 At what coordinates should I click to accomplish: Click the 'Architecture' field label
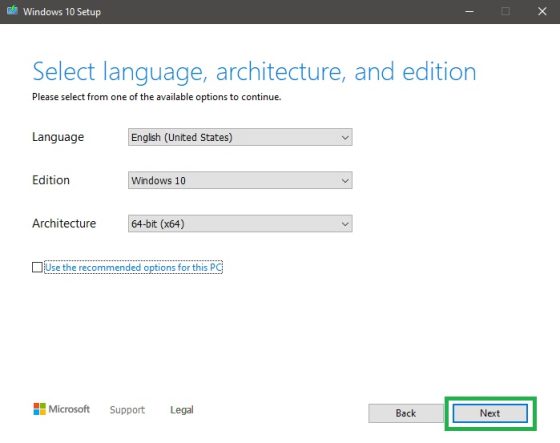[64, 223]
